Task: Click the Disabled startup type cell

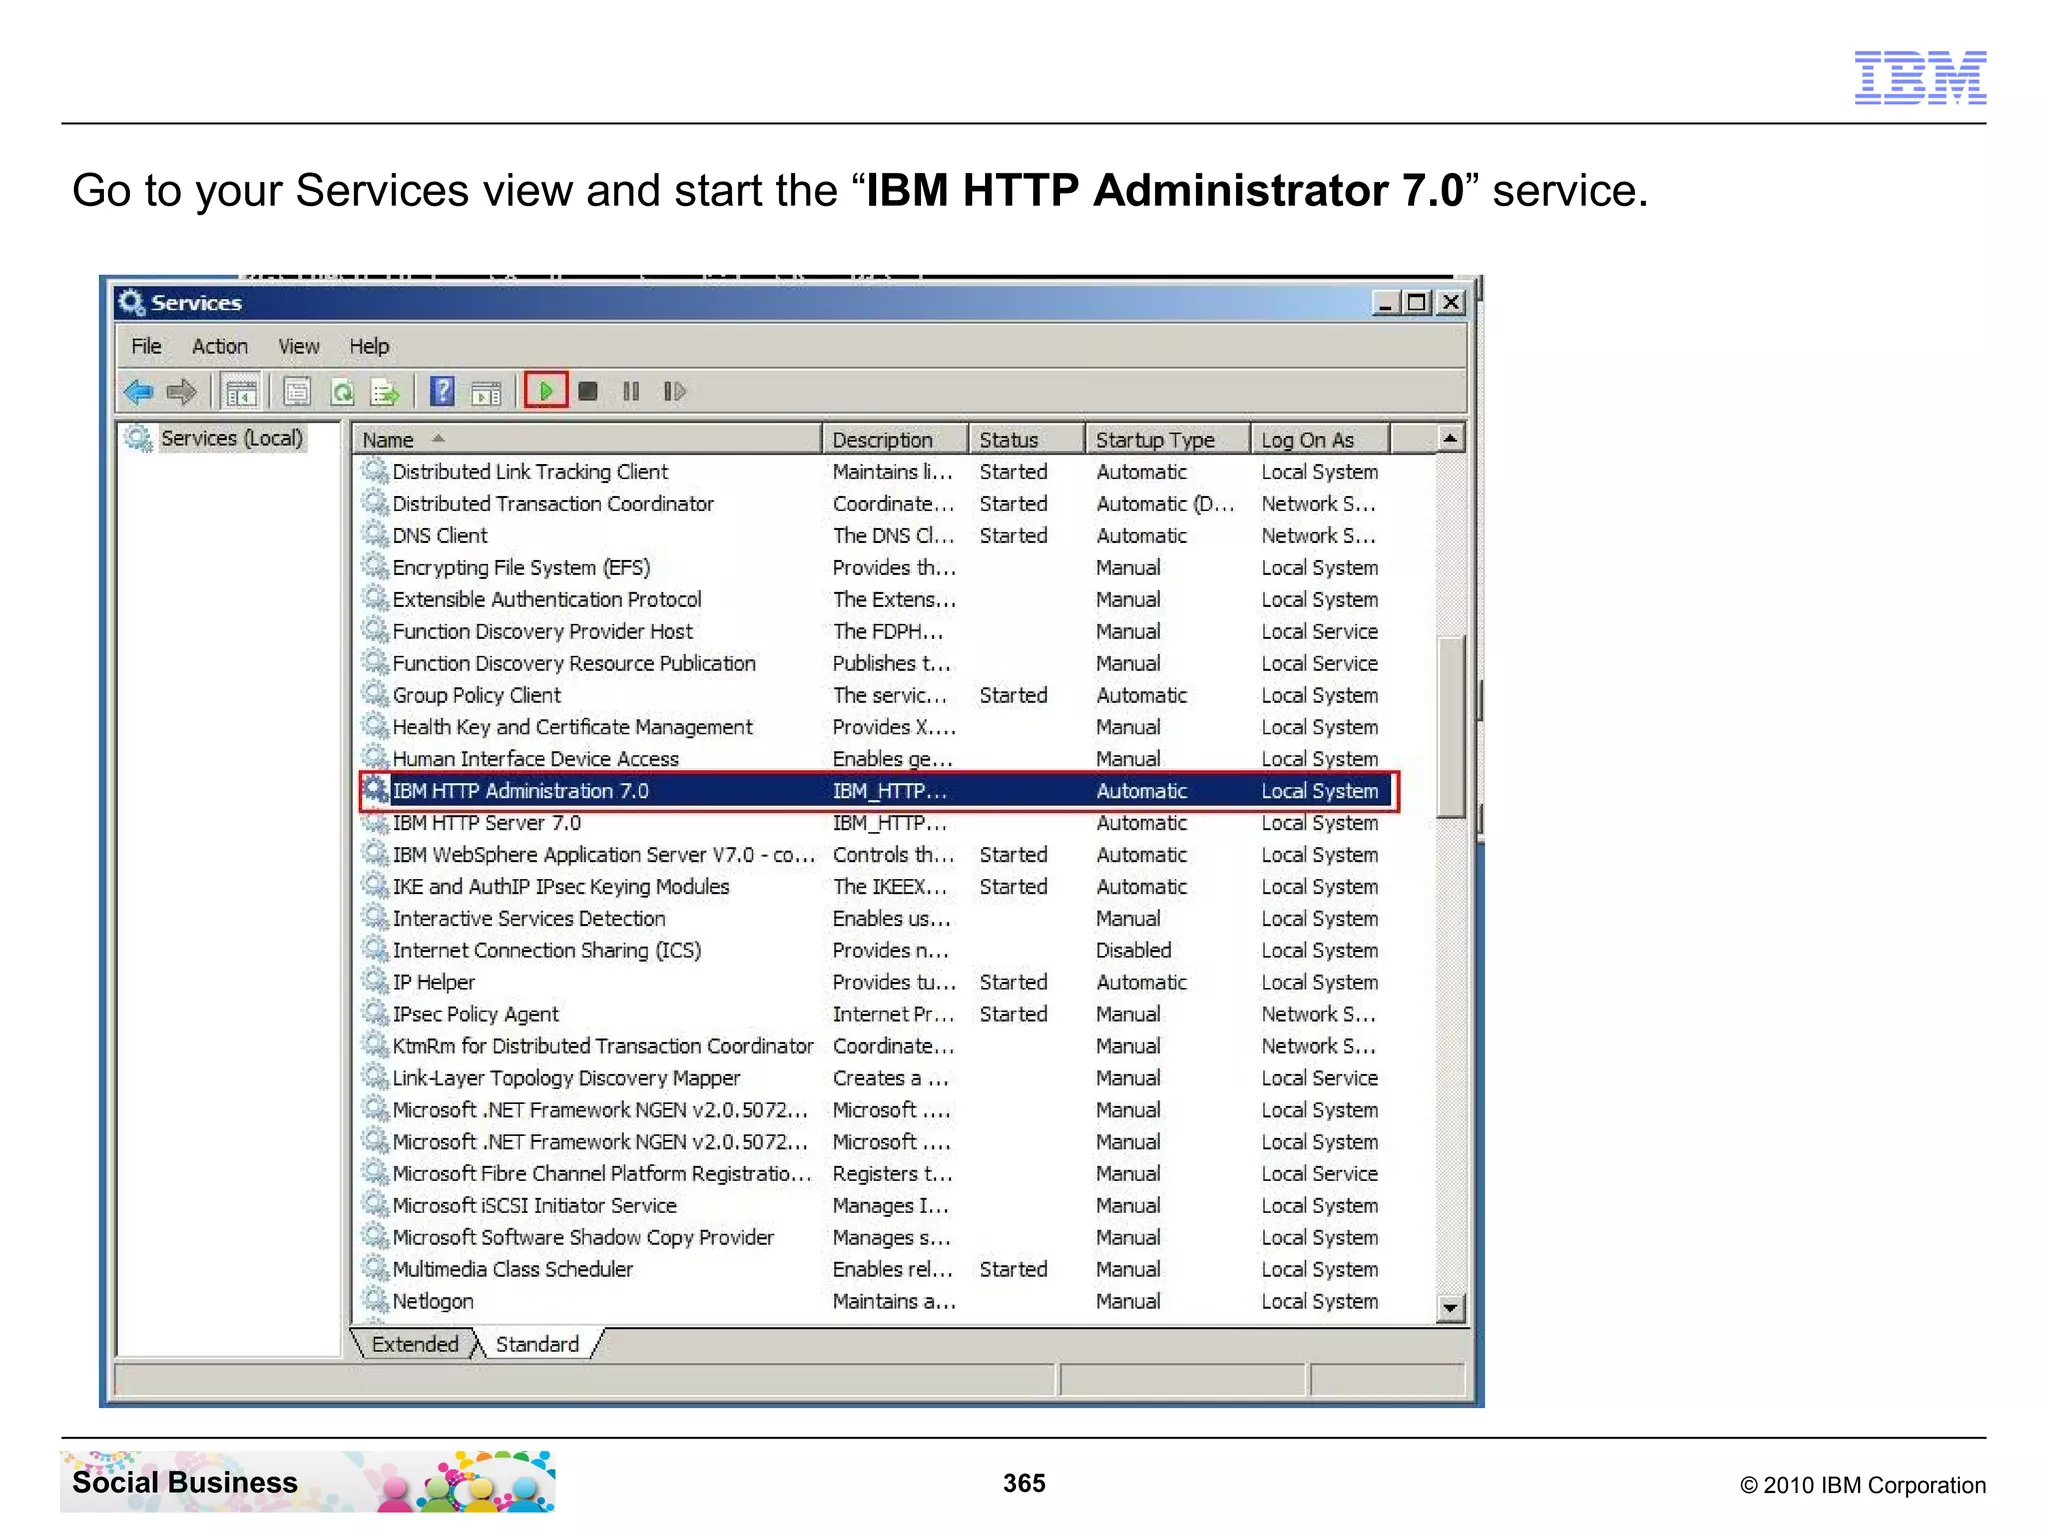Action: pos(1133,950)
